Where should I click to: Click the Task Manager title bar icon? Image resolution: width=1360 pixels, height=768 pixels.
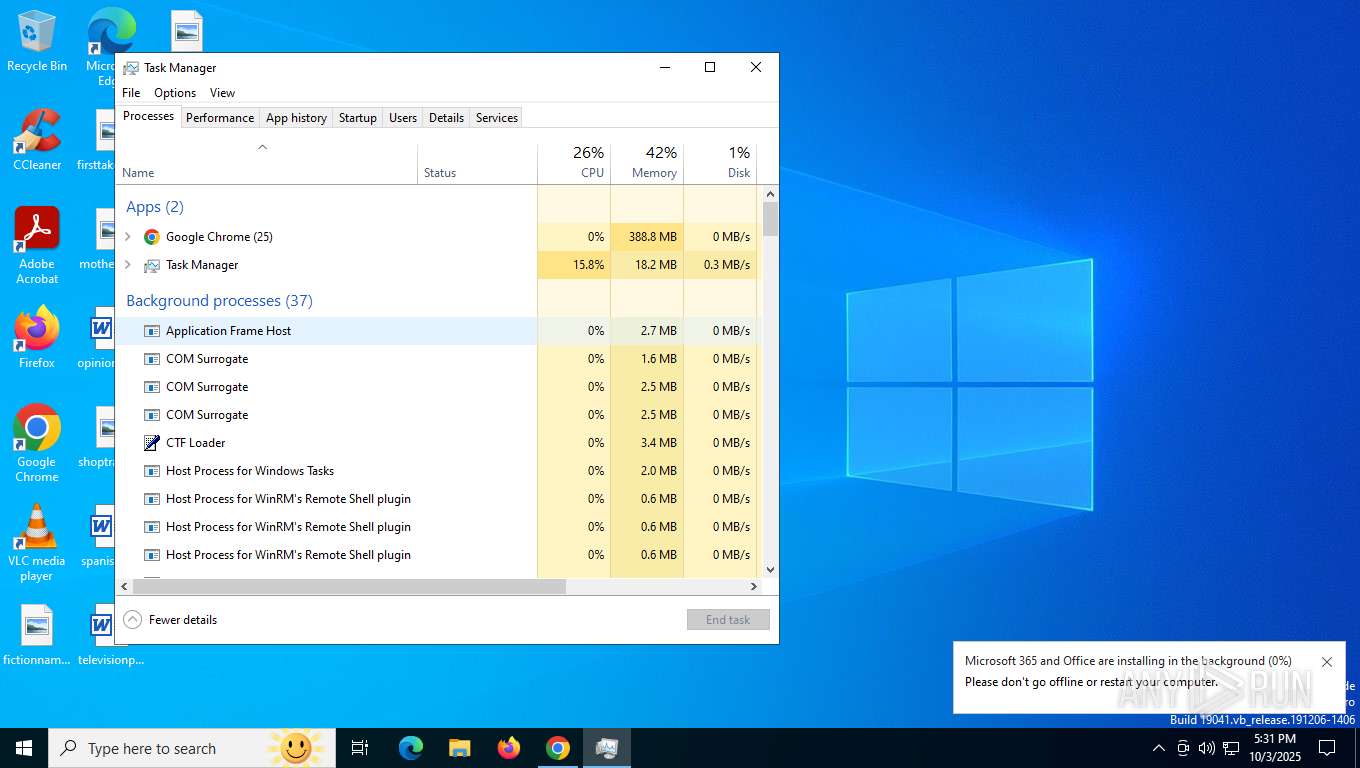[x=131, y=68]
